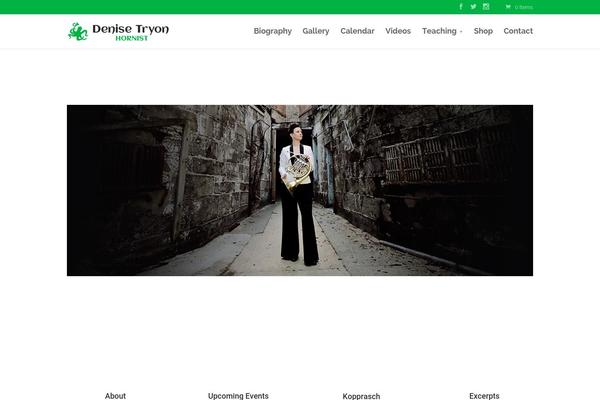Open the Instagram social icon
The height and width of the screenshot is (400, 600).
[486, 7]
